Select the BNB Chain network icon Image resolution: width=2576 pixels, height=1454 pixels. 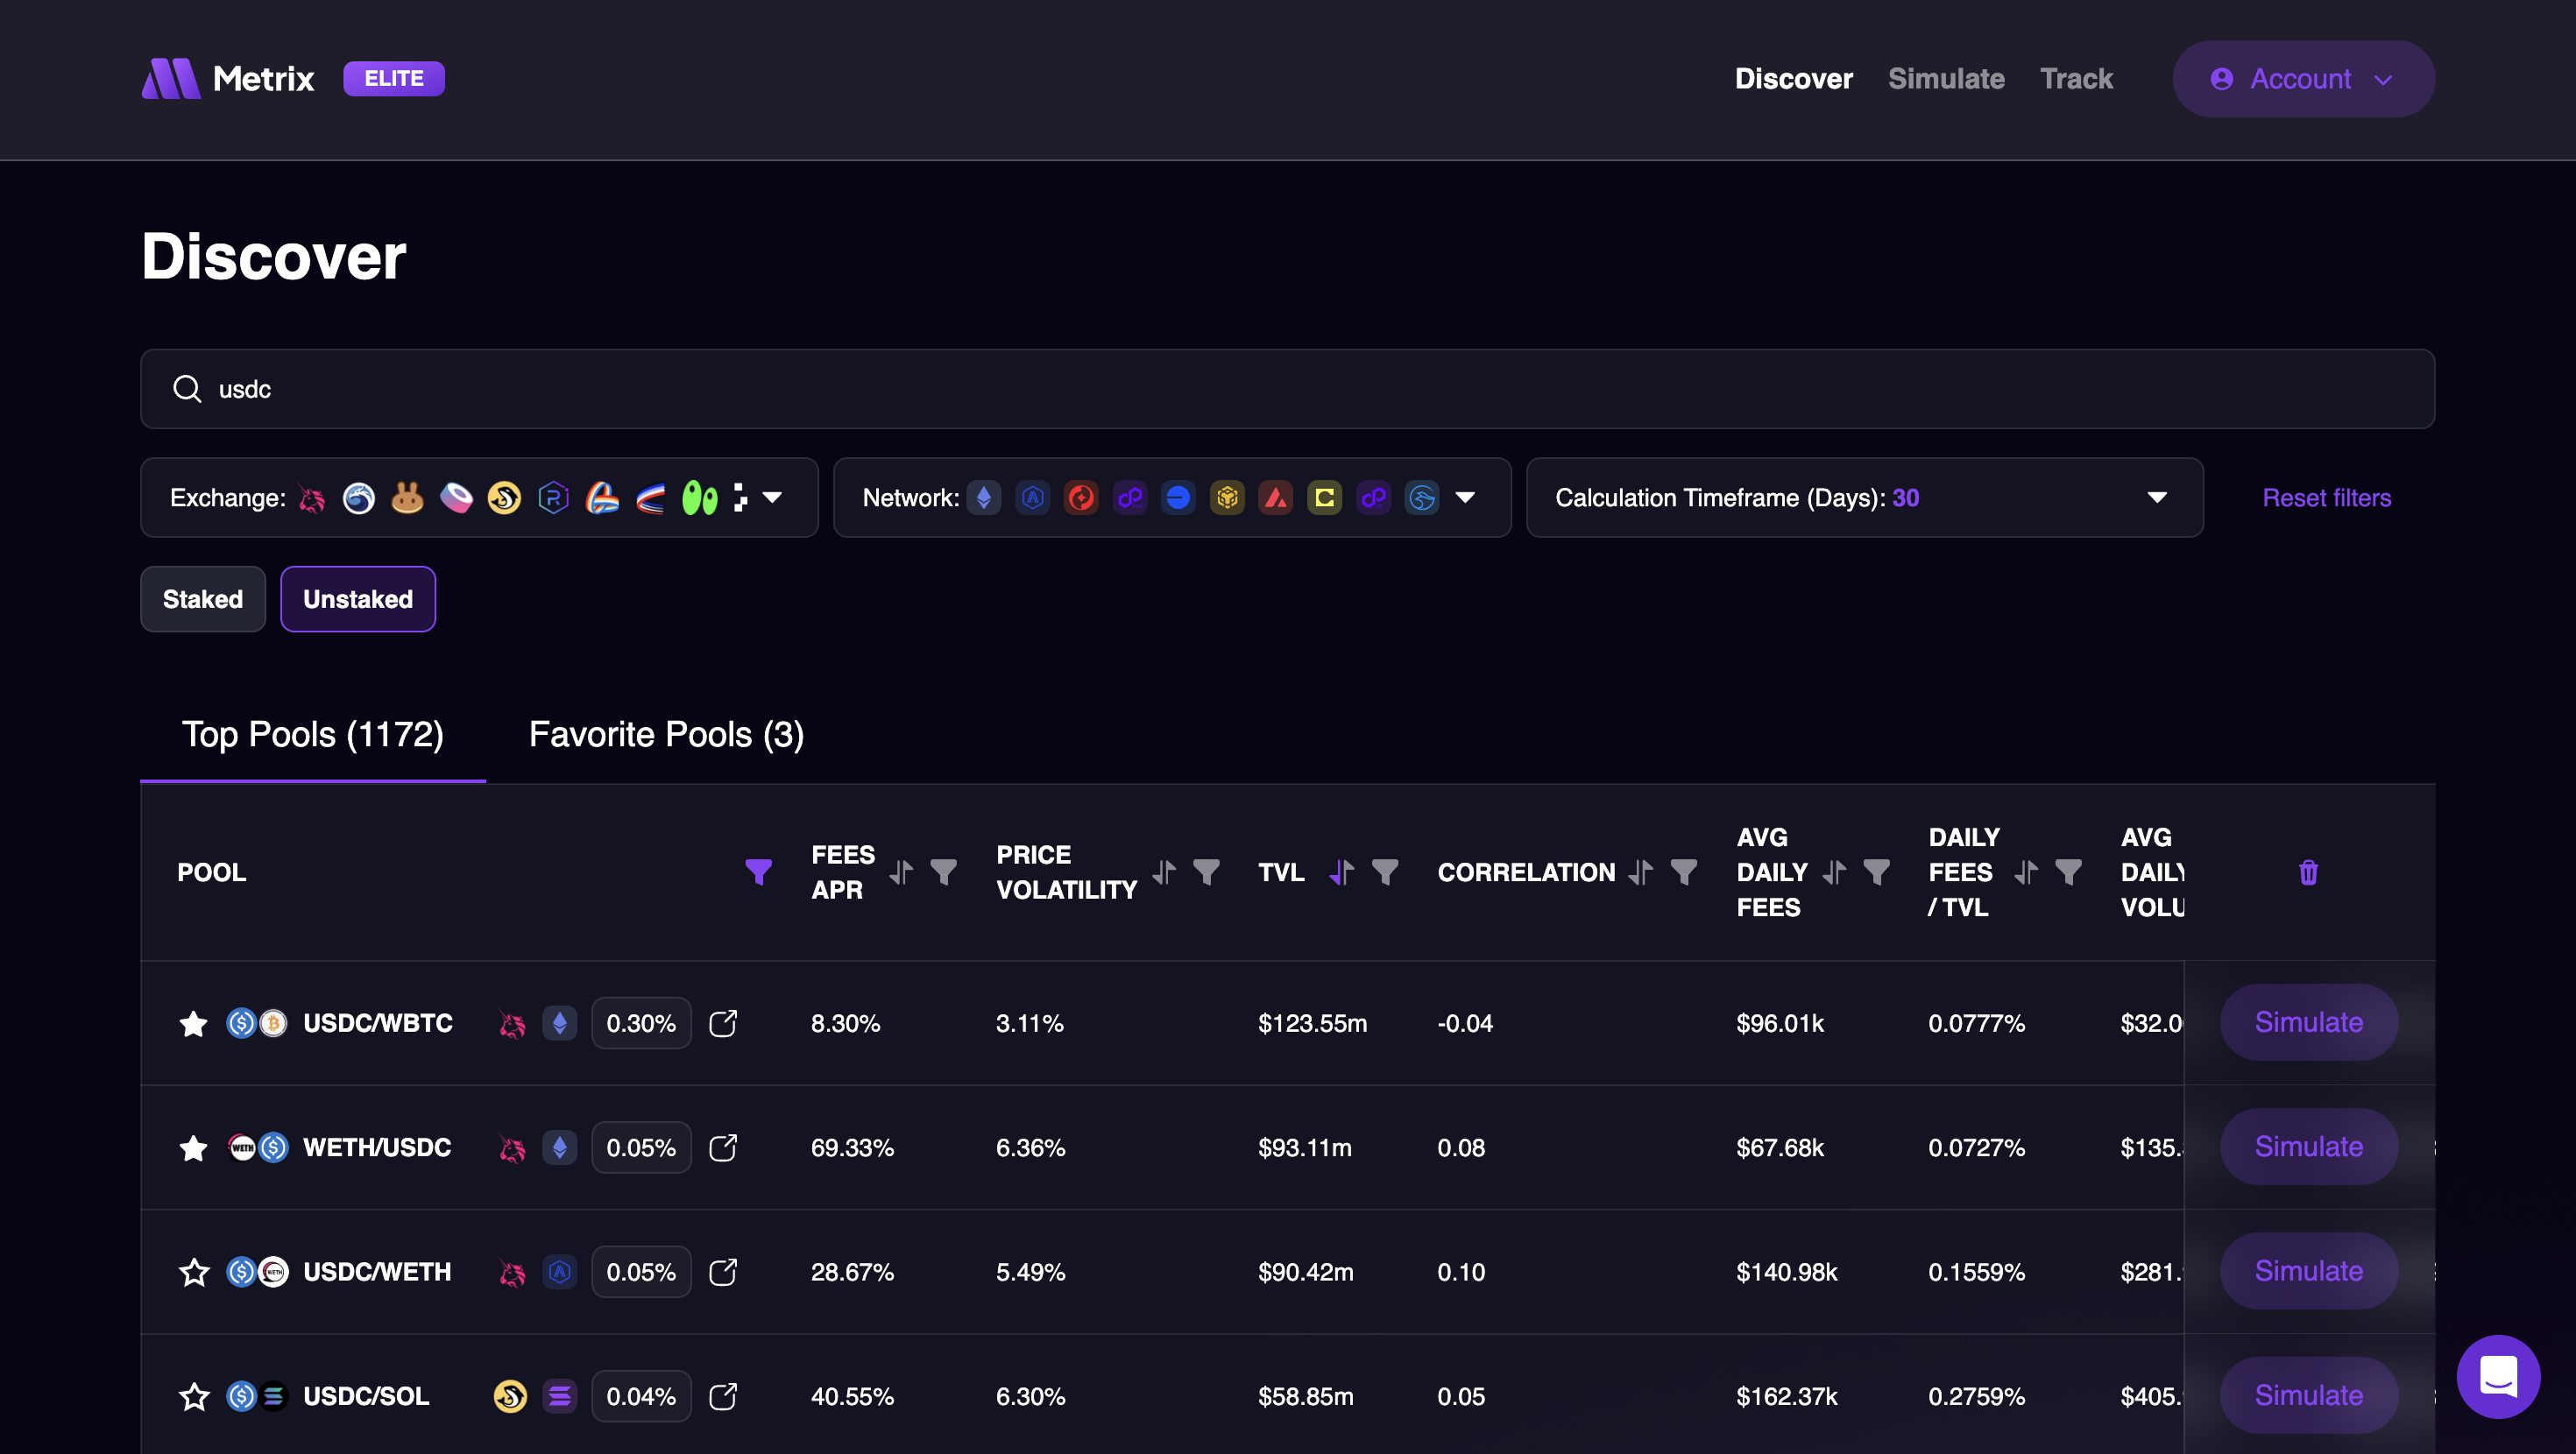tap(1228, 497)
